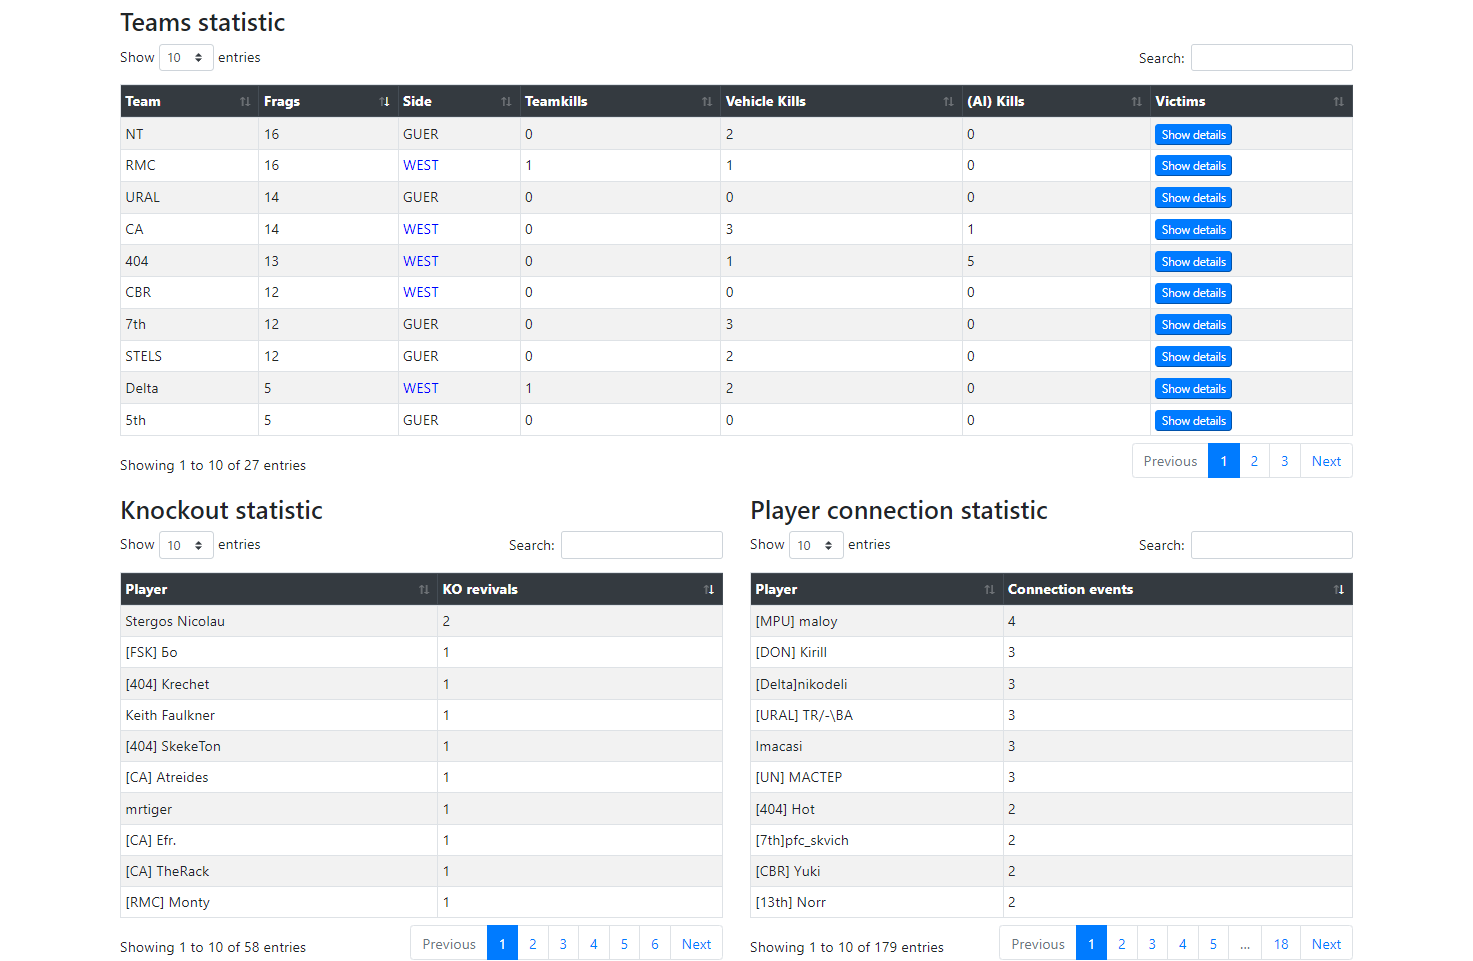Show details for team Delta
Screen dimensions: 1473x961
tap(1192, 388)
